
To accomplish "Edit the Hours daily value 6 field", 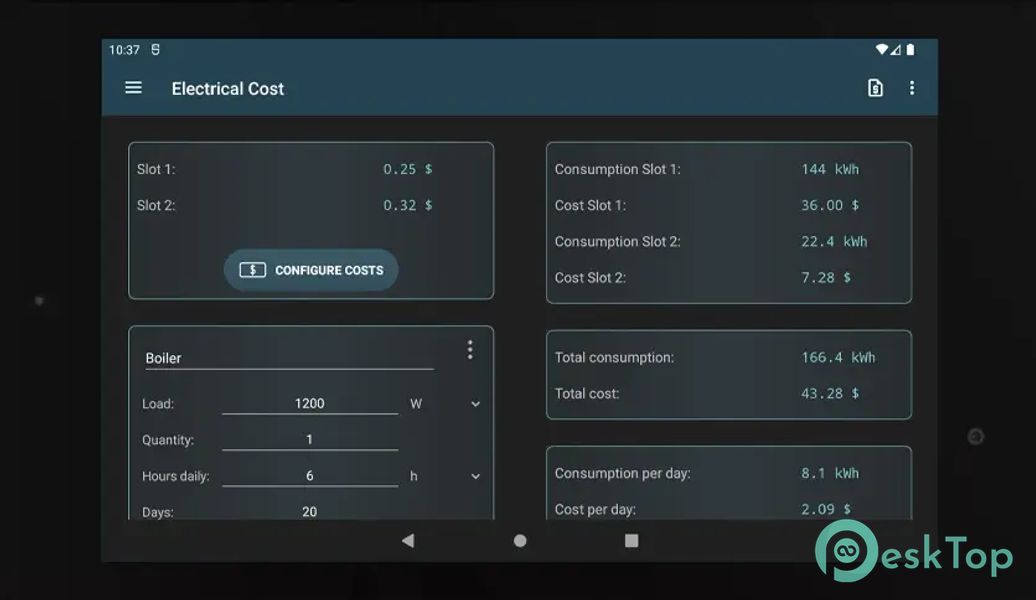I will (x=310, y=476).
